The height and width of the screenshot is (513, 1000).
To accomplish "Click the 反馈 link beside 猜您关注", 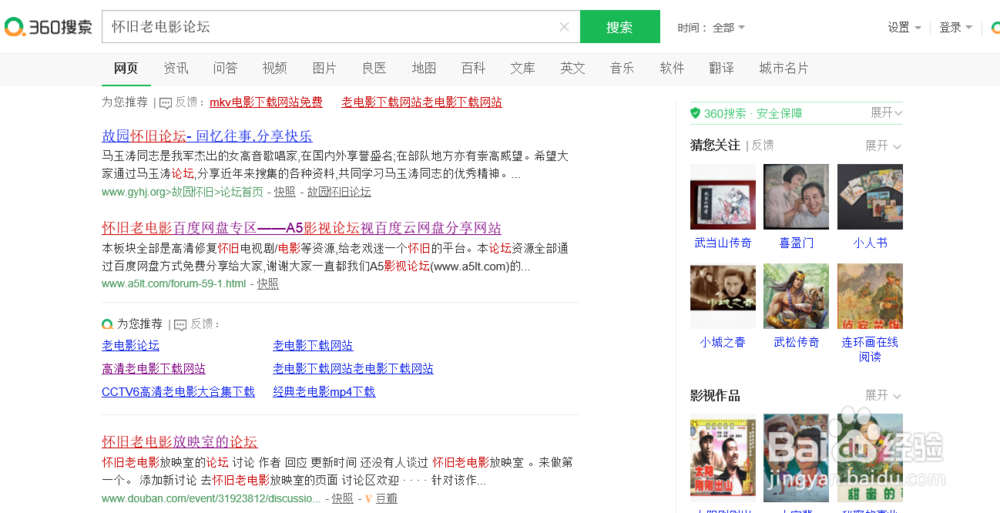I will coord(762,145).
